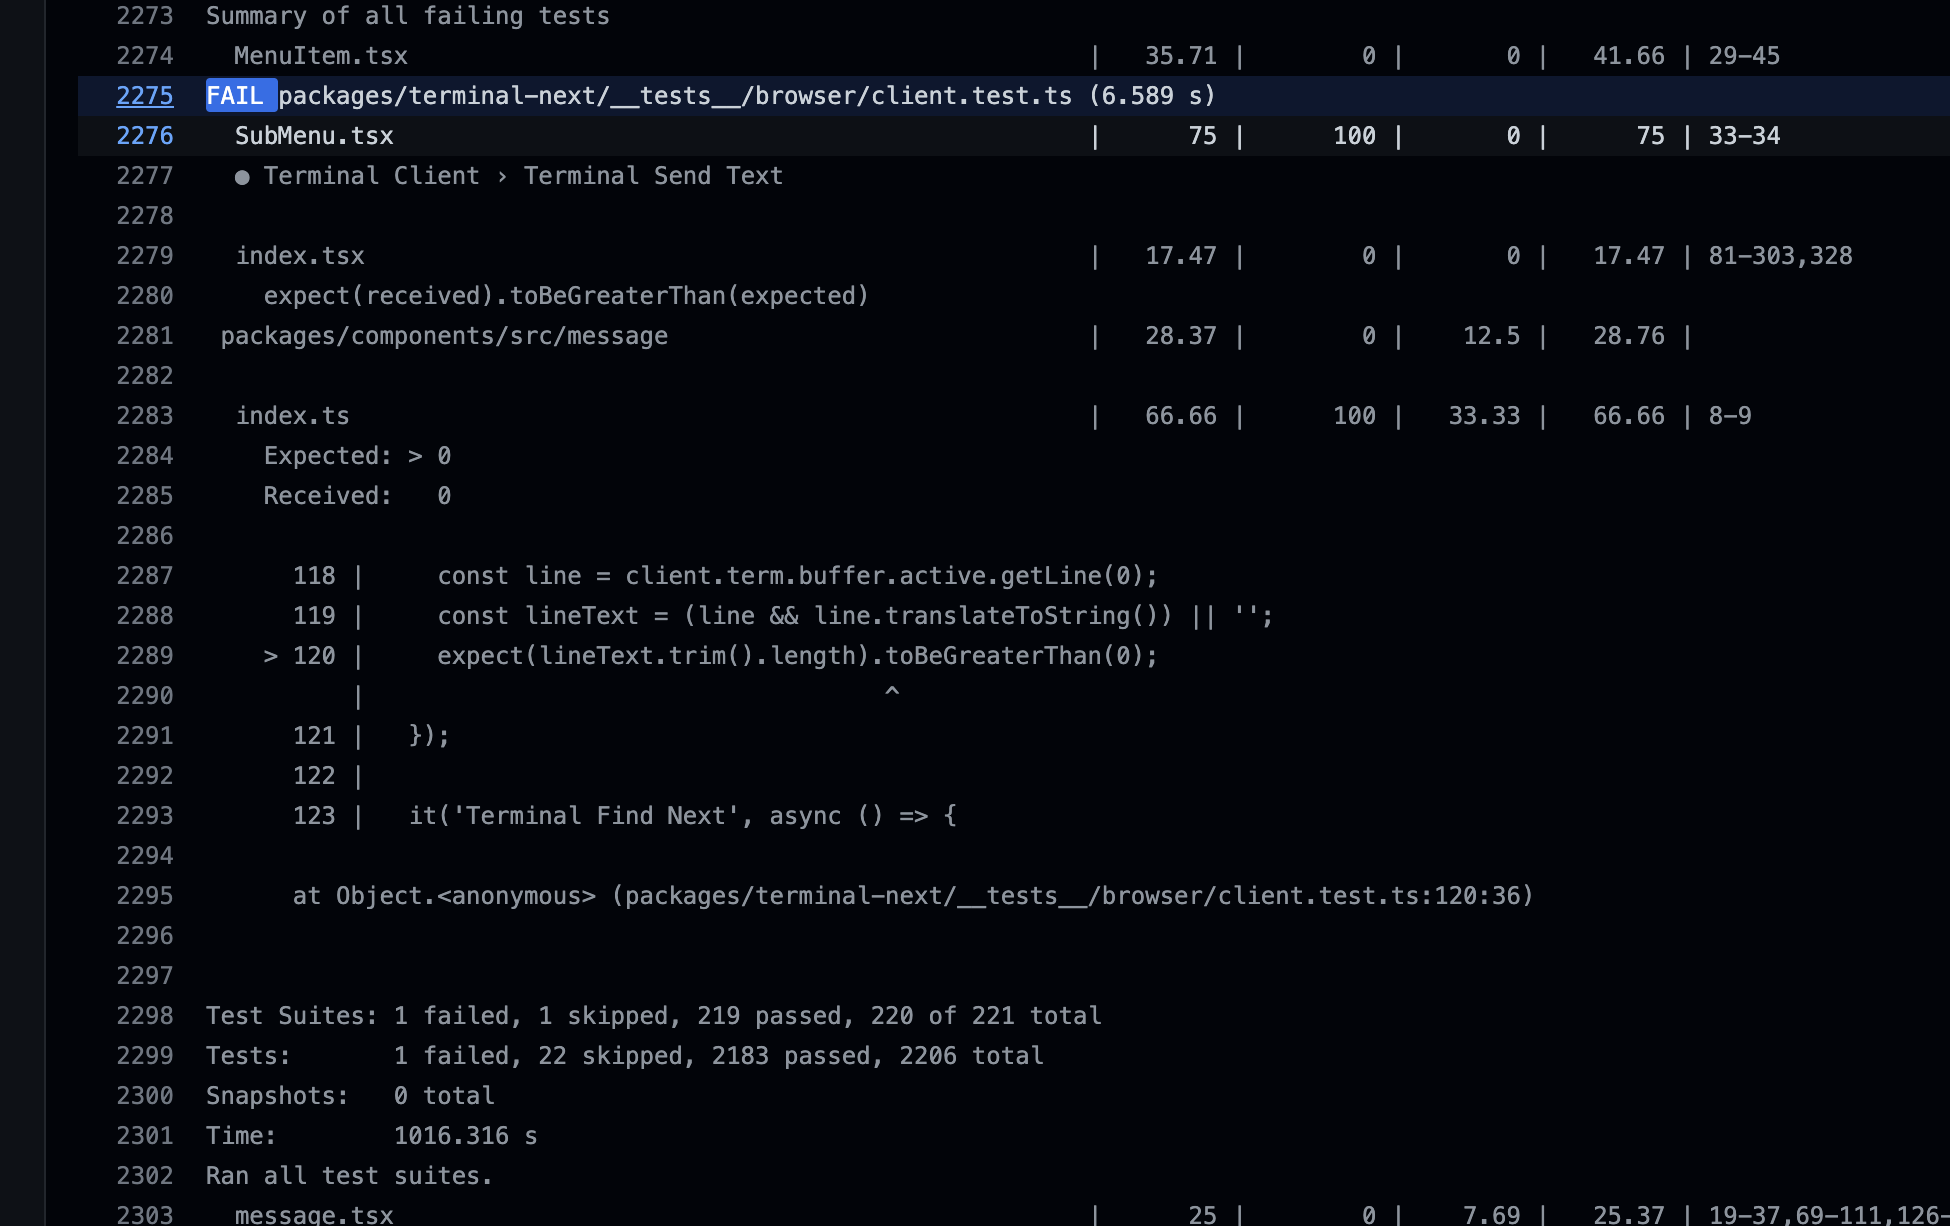Image resolution: width=1950 pixels, height=1226 pixels.
Task: Click line number 2274
Action: [145, 56]
